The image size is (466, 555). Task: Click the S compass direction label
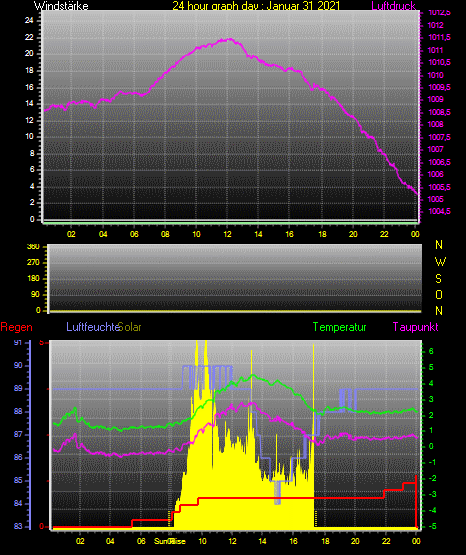pos(438,279)
